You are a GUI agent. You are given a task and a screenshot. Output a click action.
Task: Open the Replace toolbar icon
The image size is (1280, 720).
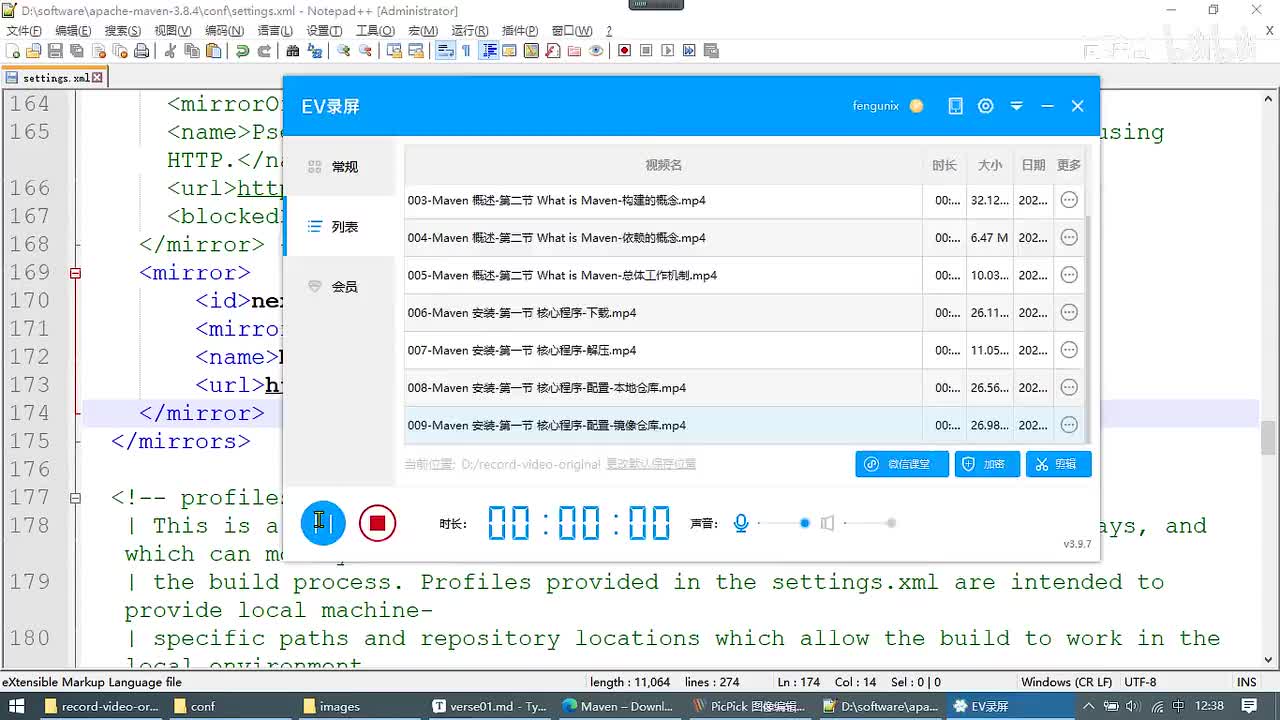tap(315, 51)
